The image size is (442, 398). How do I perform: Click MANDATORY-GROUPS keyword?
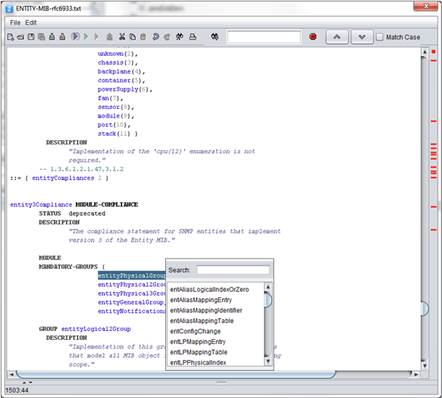pyautogui.click(x=68, y=267)
